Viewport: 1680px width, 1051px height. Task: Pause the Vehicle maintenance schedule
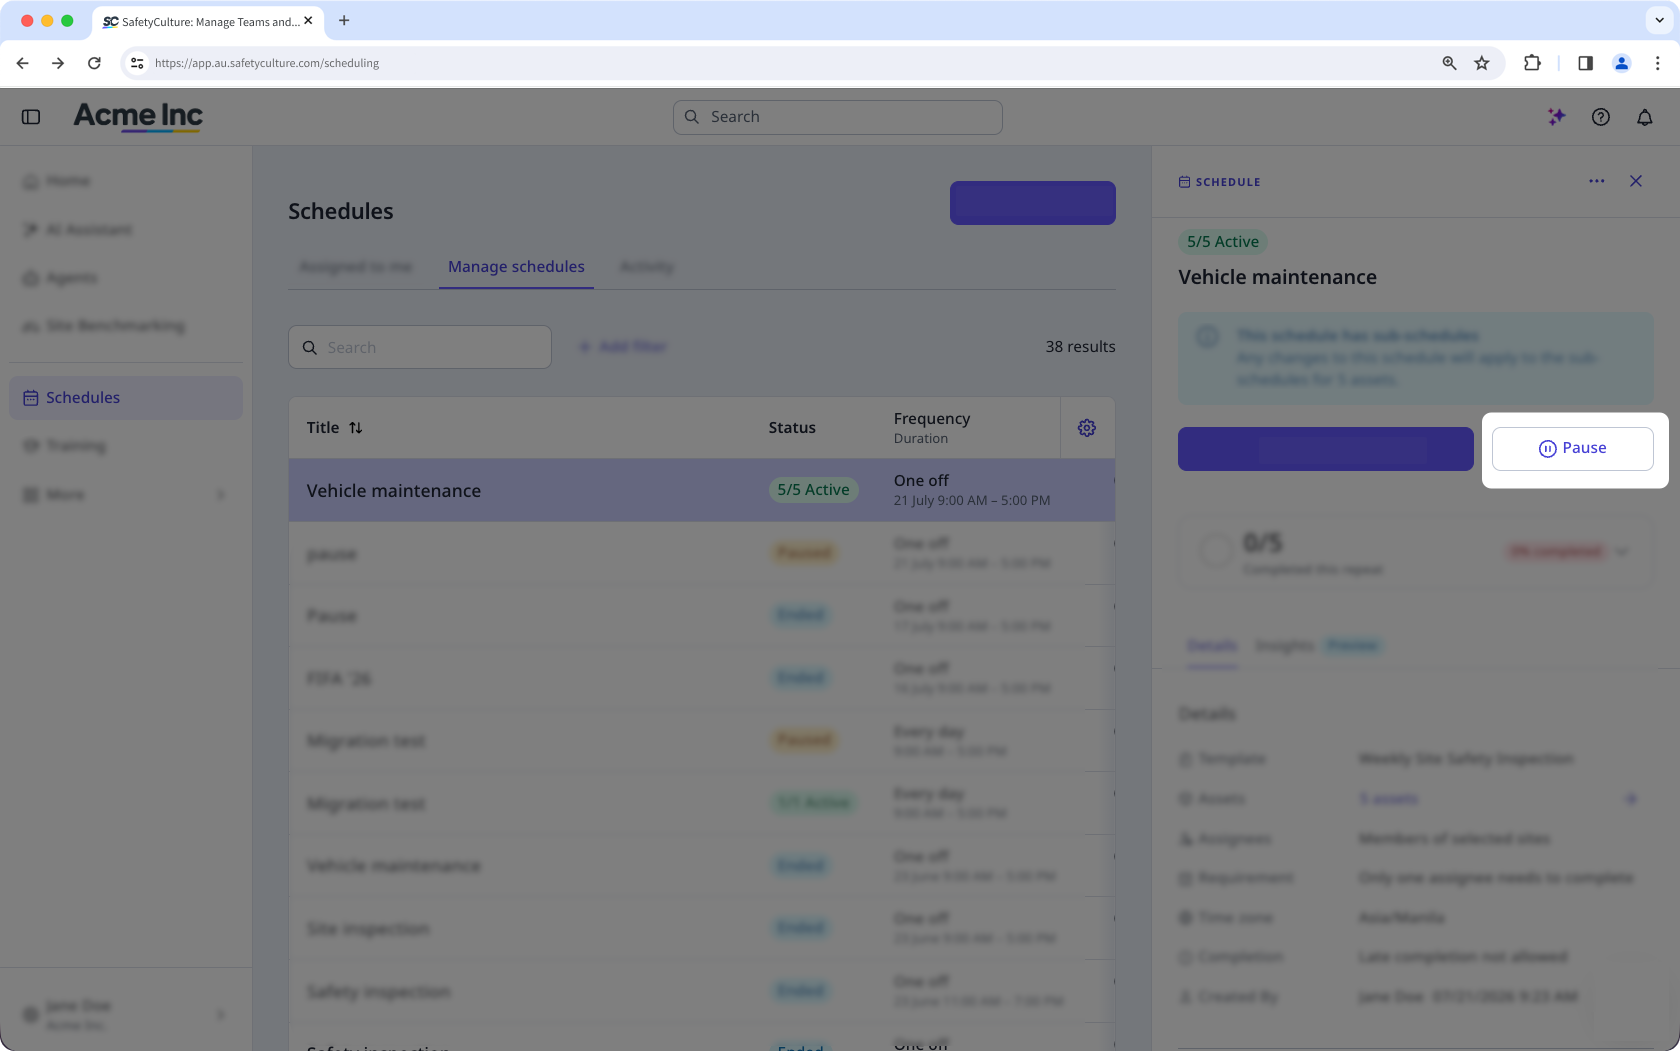(1572, 449)
